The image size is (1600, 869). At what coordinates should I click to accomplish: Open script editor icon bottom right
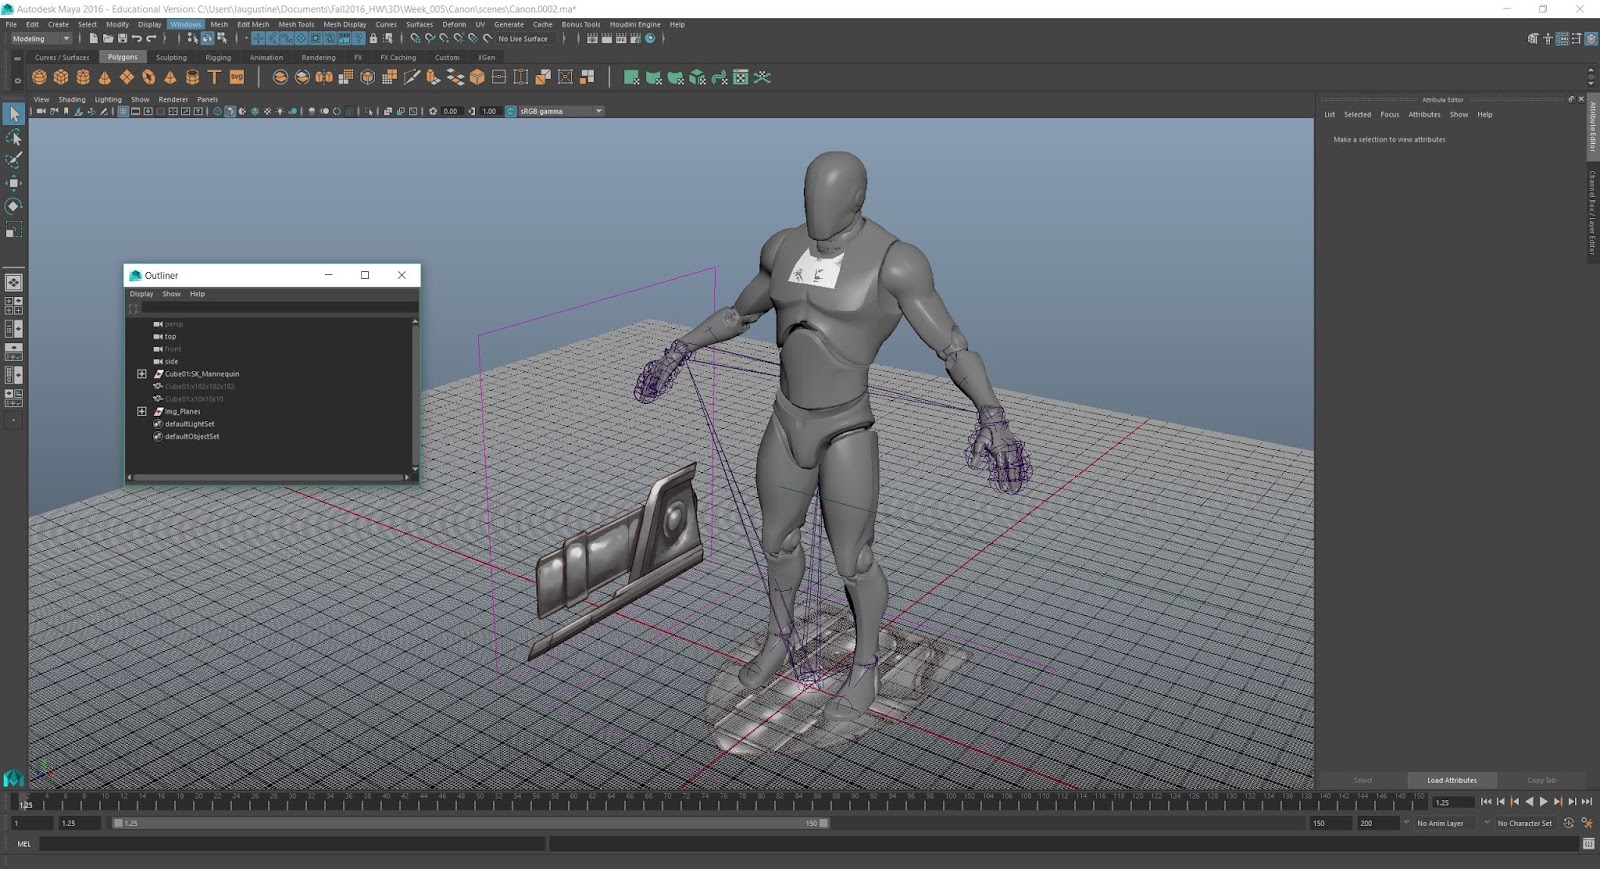1588,844
